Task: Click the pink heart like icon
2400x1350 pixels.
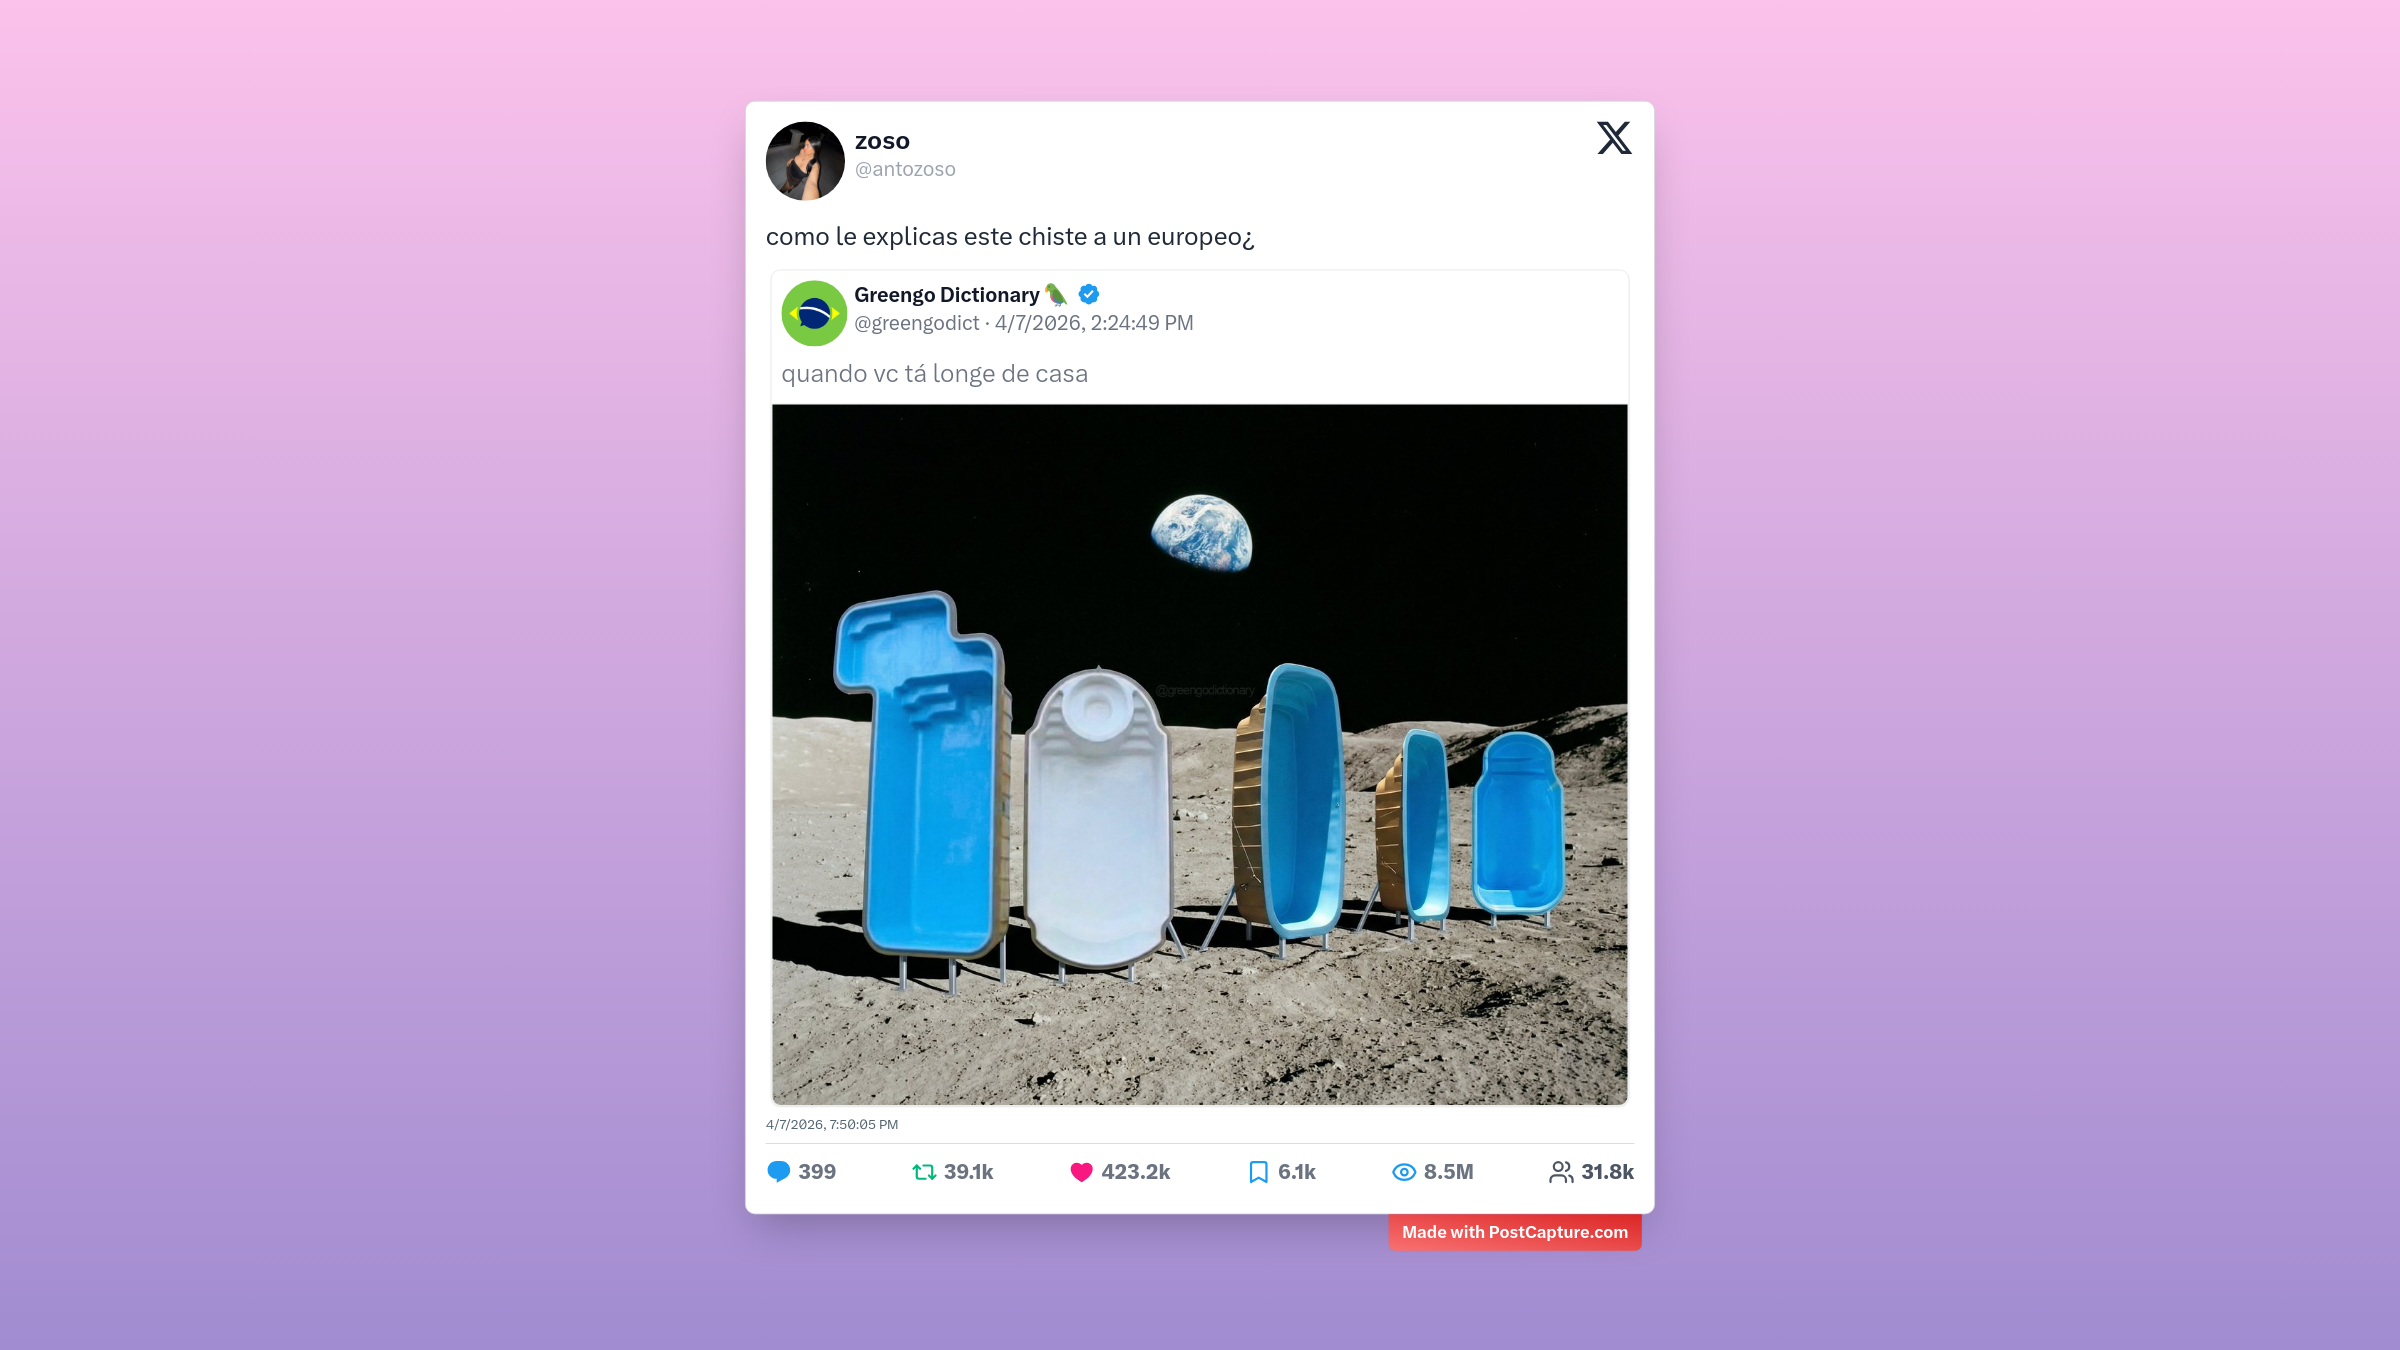Action: point(1081,1172)
